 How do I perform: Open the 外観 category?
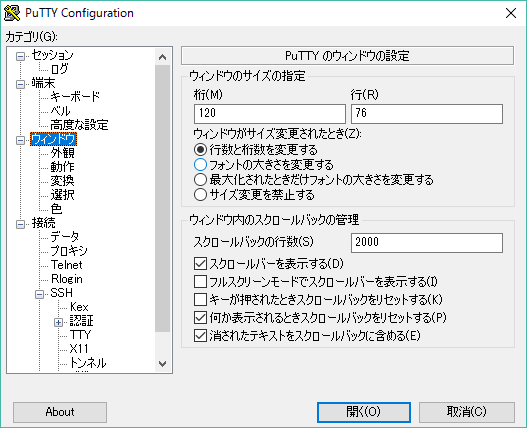point(63,153)
